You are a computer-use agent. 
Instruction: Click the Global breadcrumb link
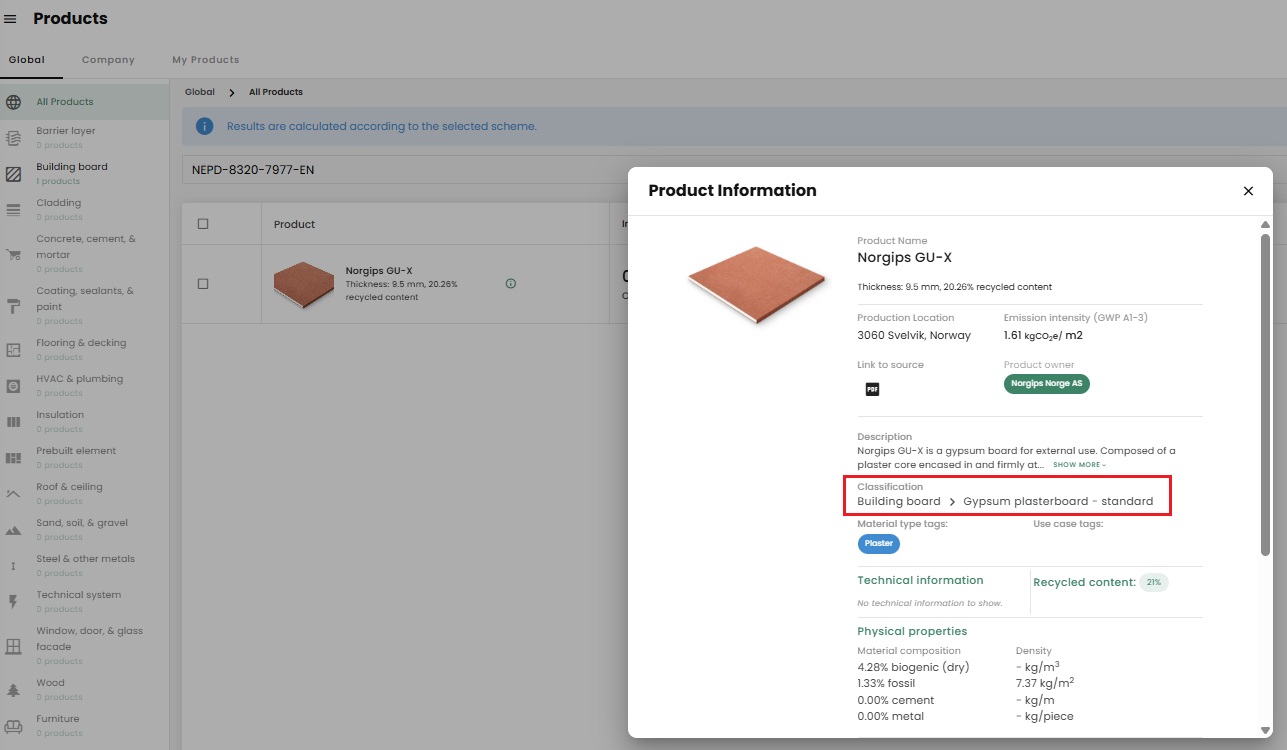[x=200, y=92]
